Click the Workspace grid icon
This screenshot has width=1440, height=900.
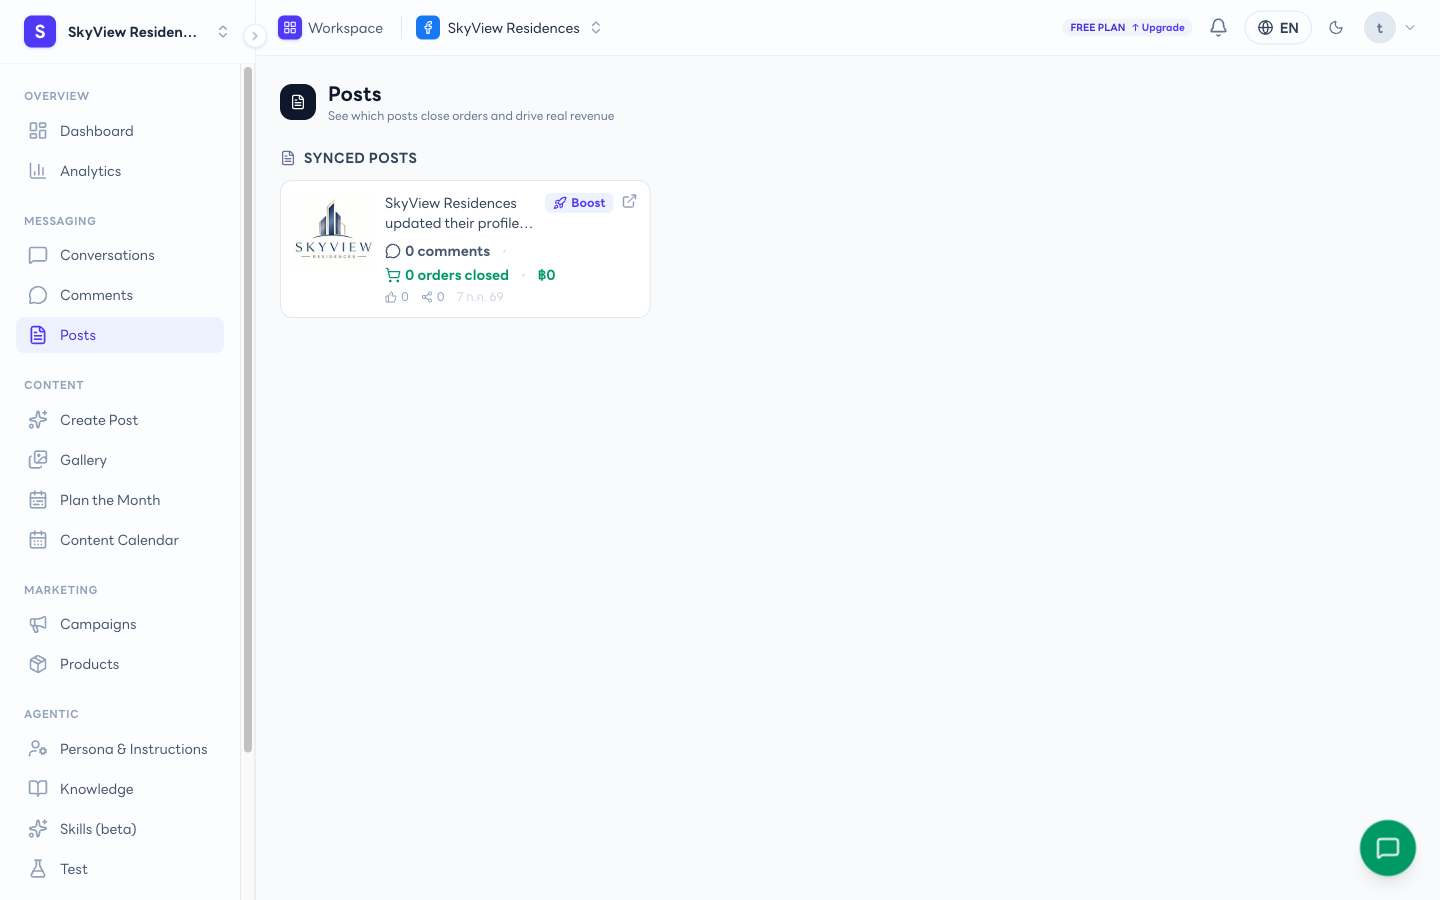tap(290, 28)
